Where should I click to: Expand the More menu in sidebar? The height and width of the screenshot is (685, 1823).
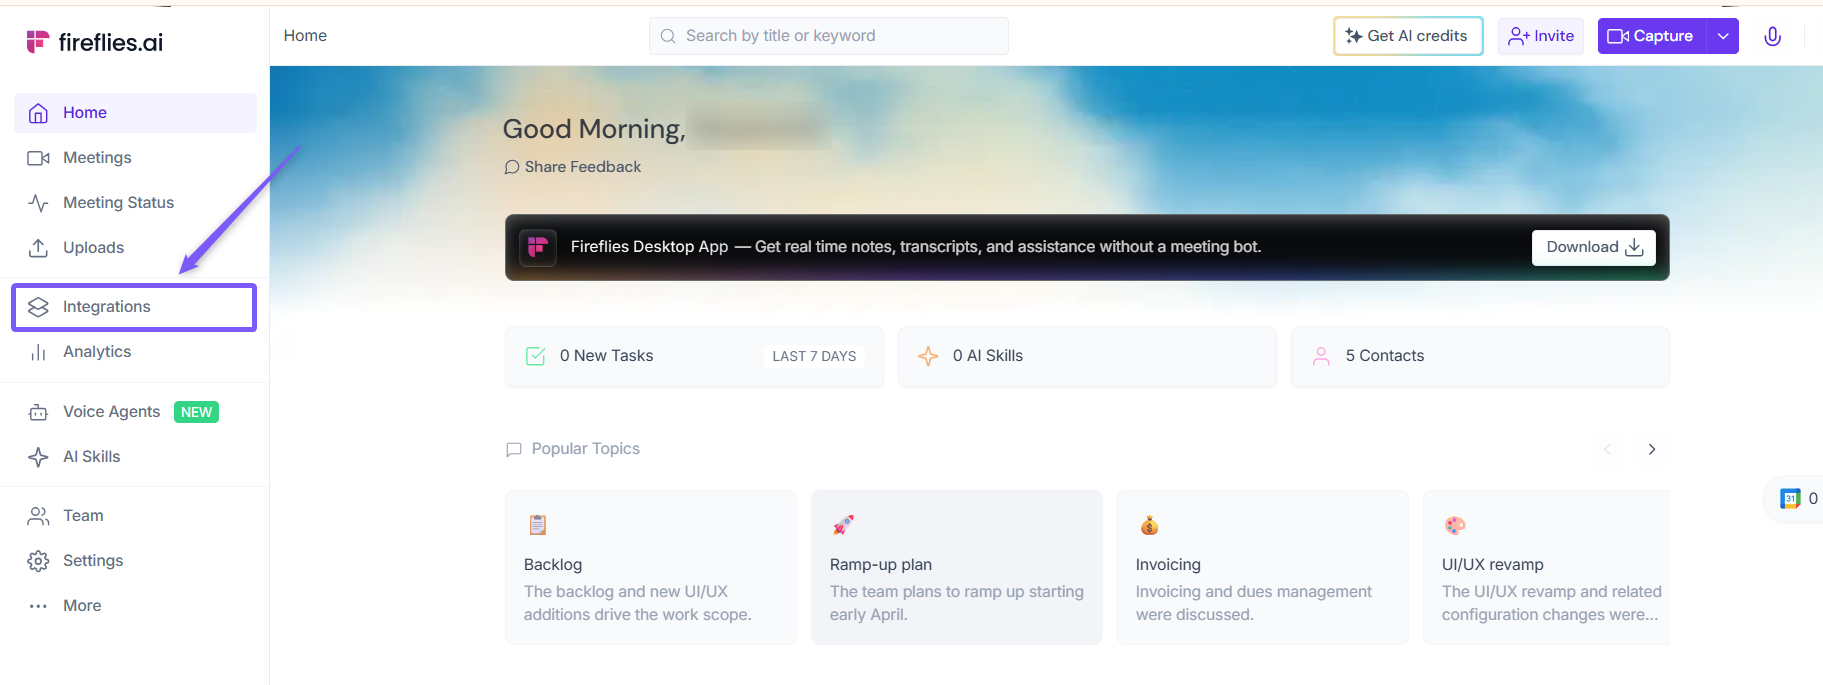point(82,606)
